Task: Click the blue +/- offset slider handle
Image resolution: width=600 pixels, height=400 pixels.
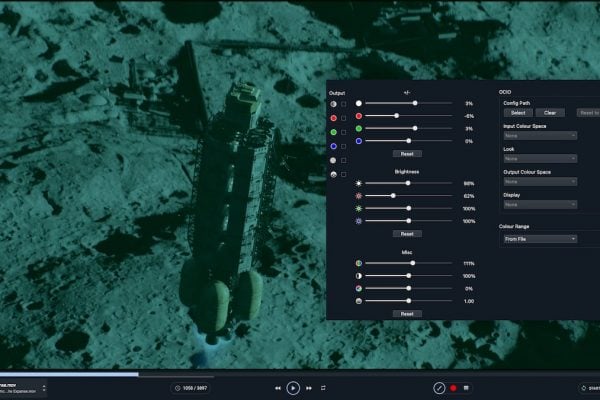Action: (x=409, y=141)
